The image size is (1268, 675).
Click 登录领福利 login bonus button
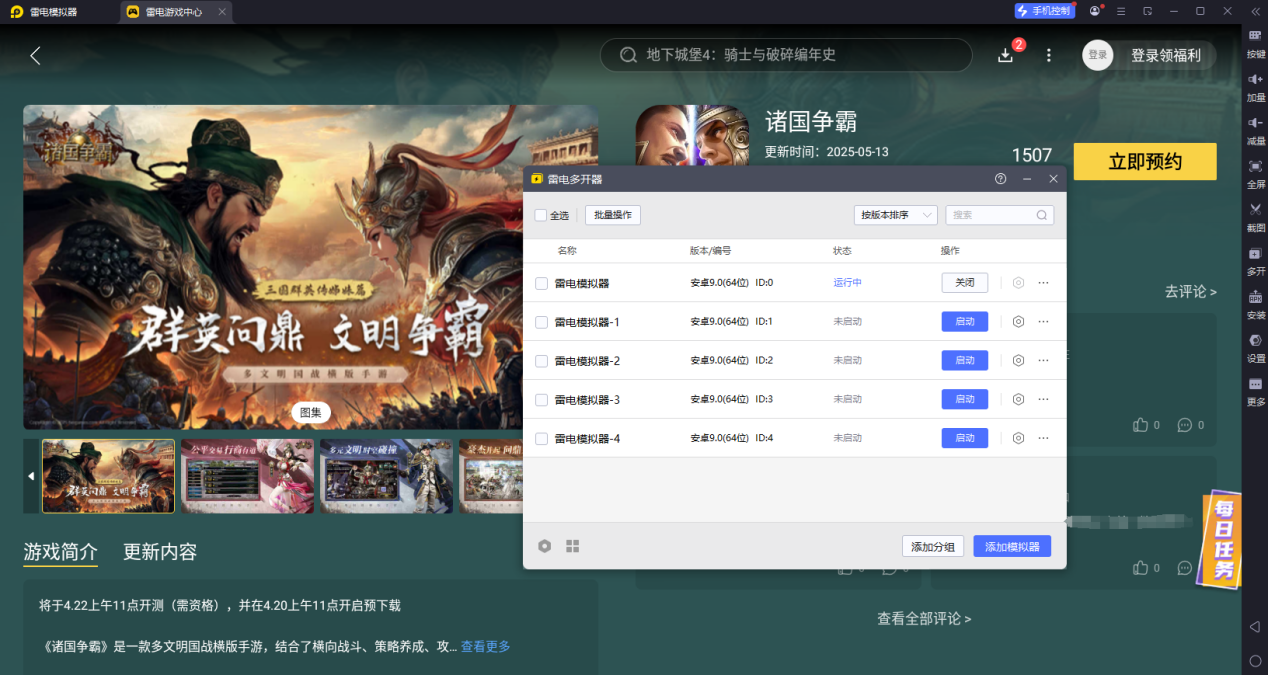[x=1166, y=55]
